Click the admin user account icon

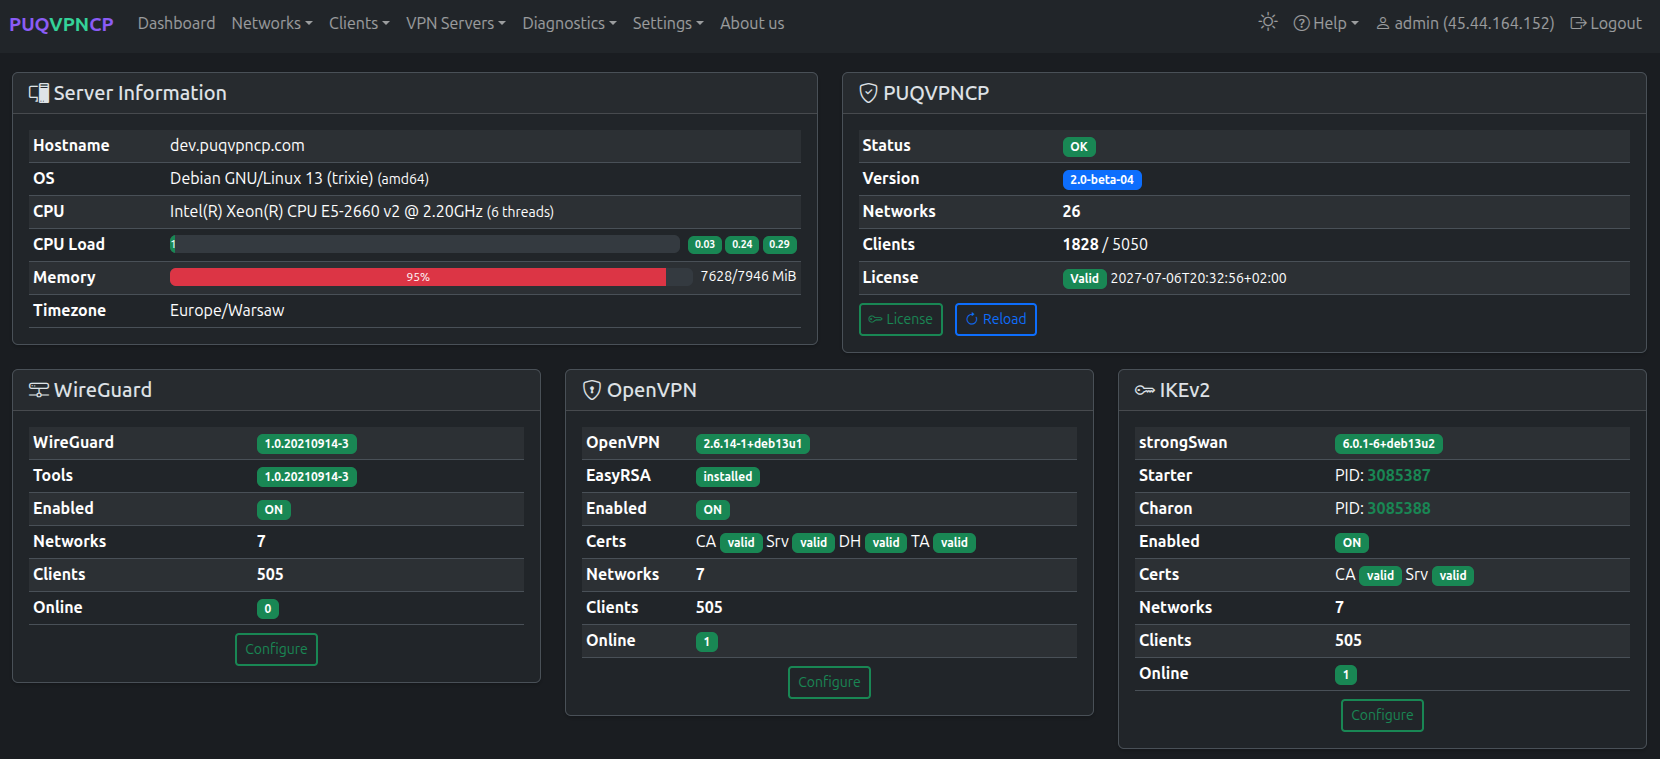point(1383,23)
